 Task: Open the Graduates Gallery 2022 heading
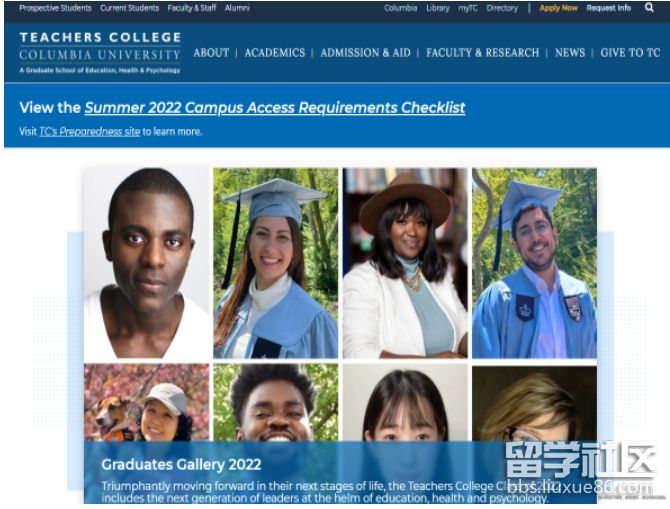(x=181, y=465)
